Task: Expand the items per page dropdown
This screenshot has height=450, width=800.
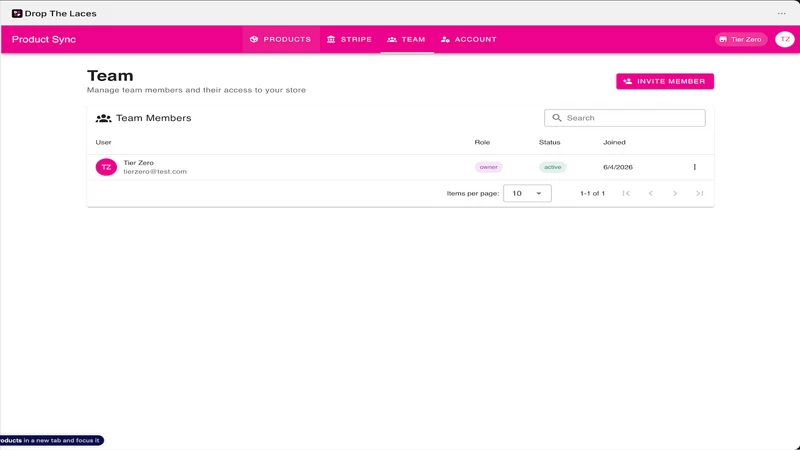Action: (x=527, y=193)
